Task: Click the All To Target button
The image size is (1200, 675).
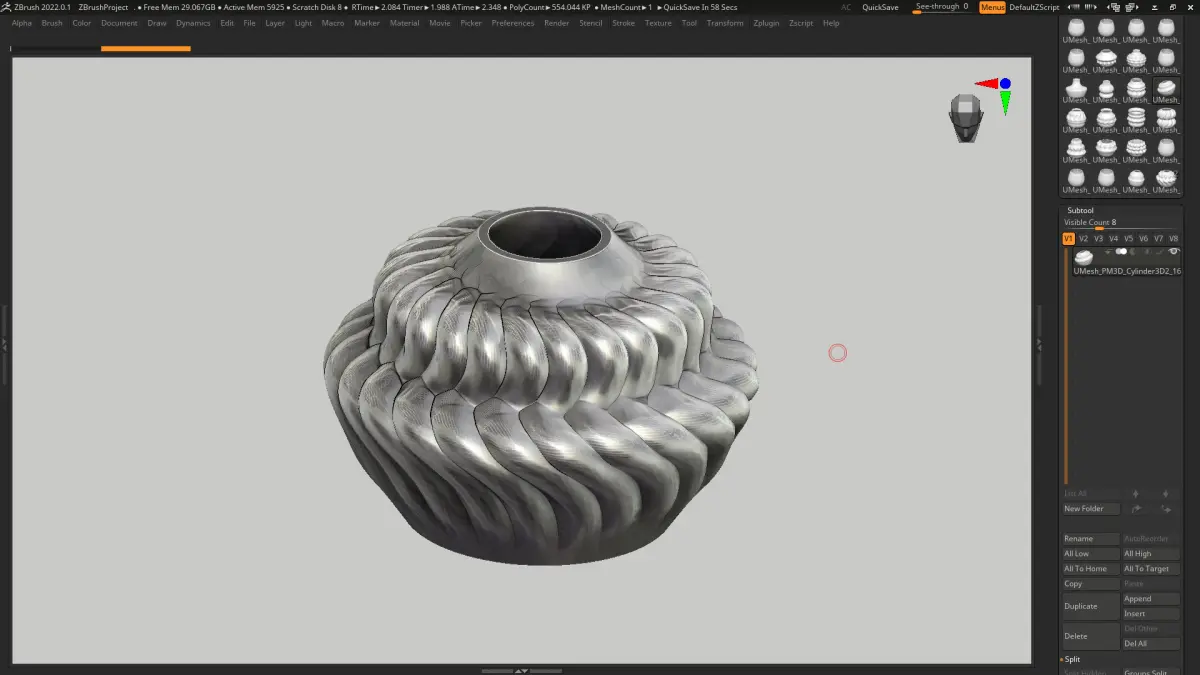Action: (1151, 569)
